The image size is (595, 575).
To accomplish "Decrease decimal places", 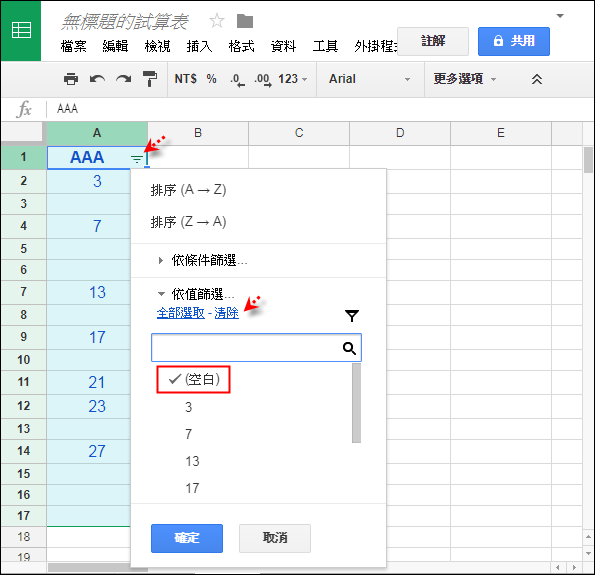I will 237,80.
